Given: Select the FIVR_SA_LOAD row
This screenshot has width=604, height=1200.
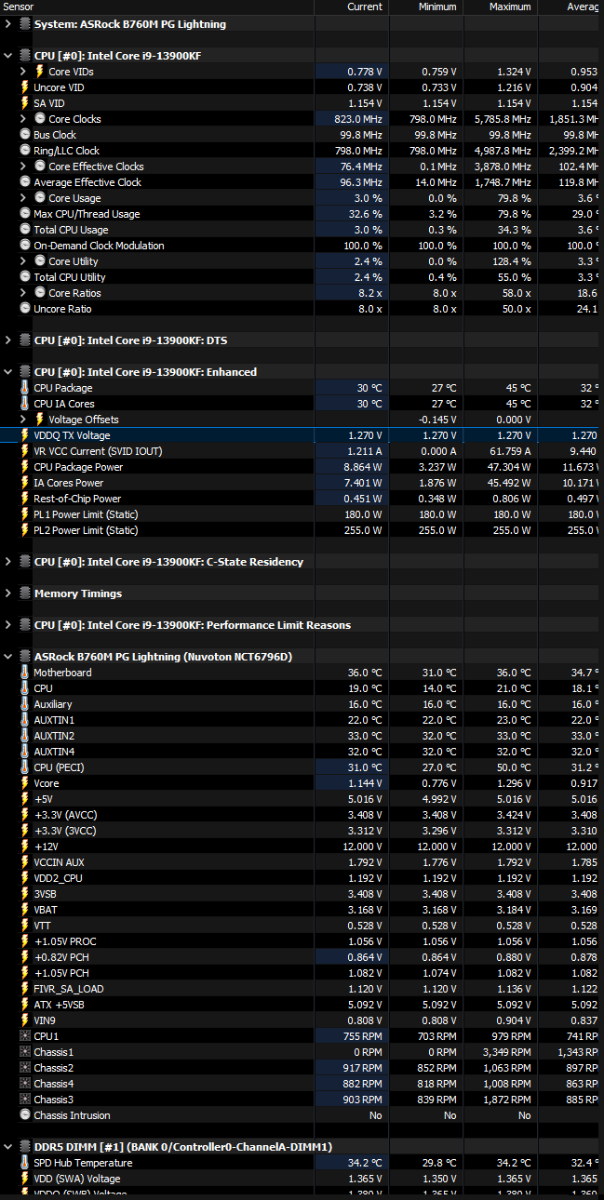Looking at the screenshot, I should tap(302, 988).
